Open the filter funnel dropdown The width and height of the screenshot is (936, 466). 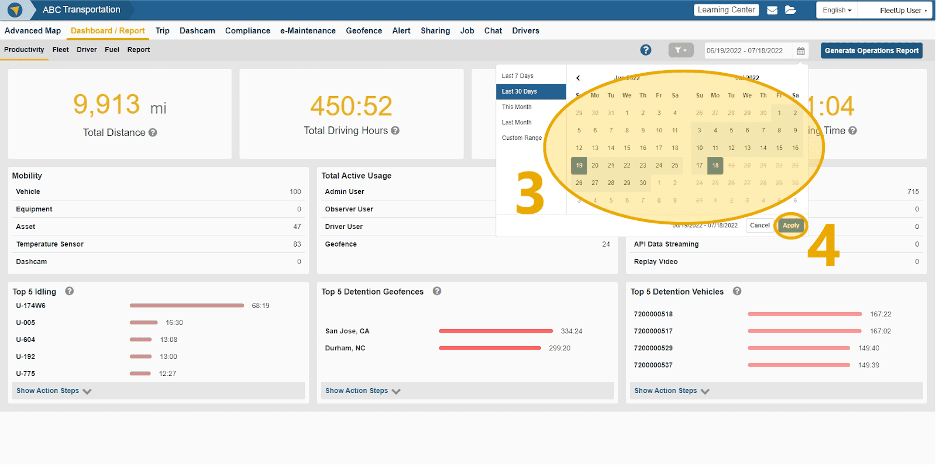point(681,50)
